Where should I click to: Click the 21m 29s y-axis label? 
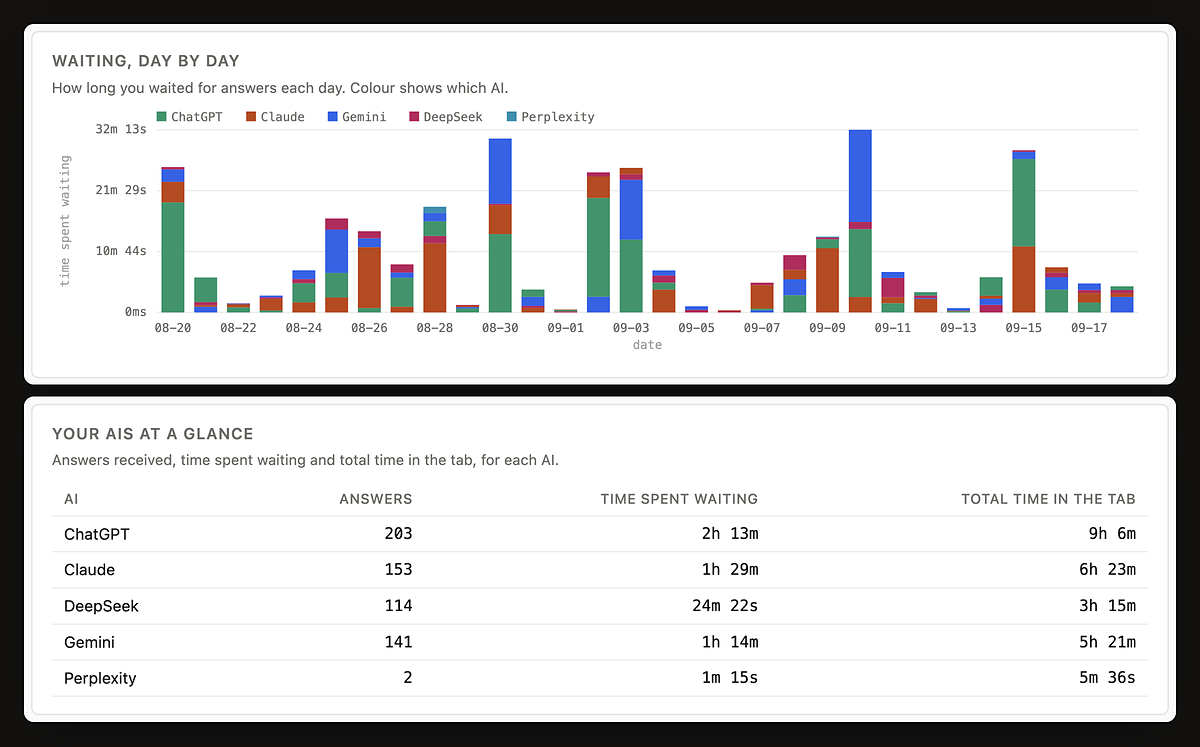[x=122, y=190]
